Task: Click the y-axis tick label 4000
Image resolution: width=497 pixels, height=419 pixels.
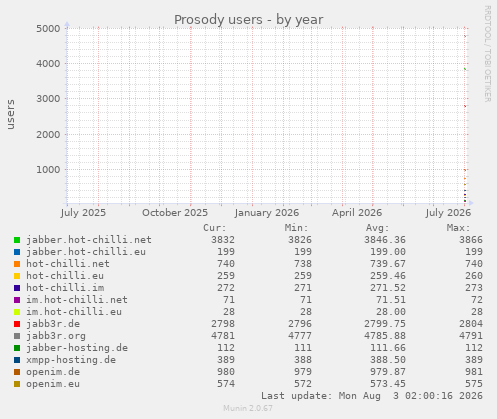Action: 48,63
